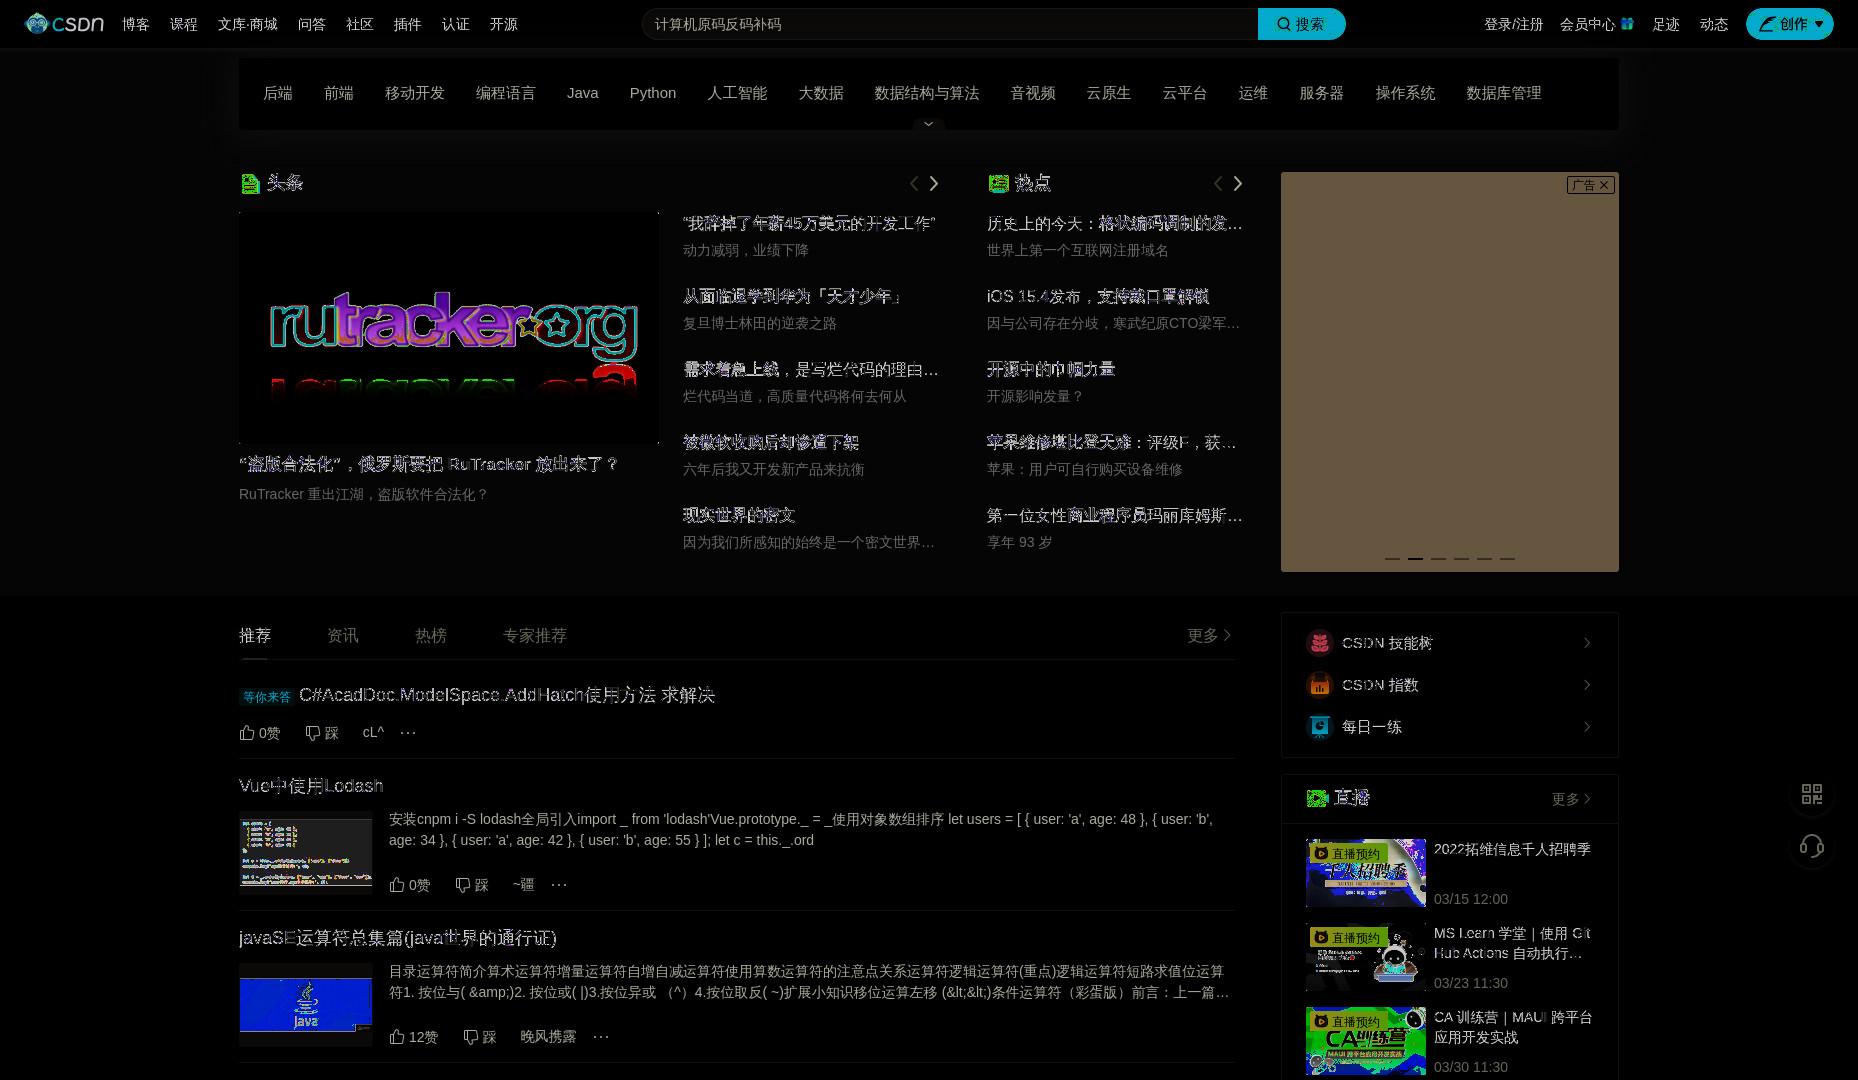This screenshot has height=1080, width=1858.
Task: Open CSDN 指数 icon entry
Action: click(x=1320, y=685)
